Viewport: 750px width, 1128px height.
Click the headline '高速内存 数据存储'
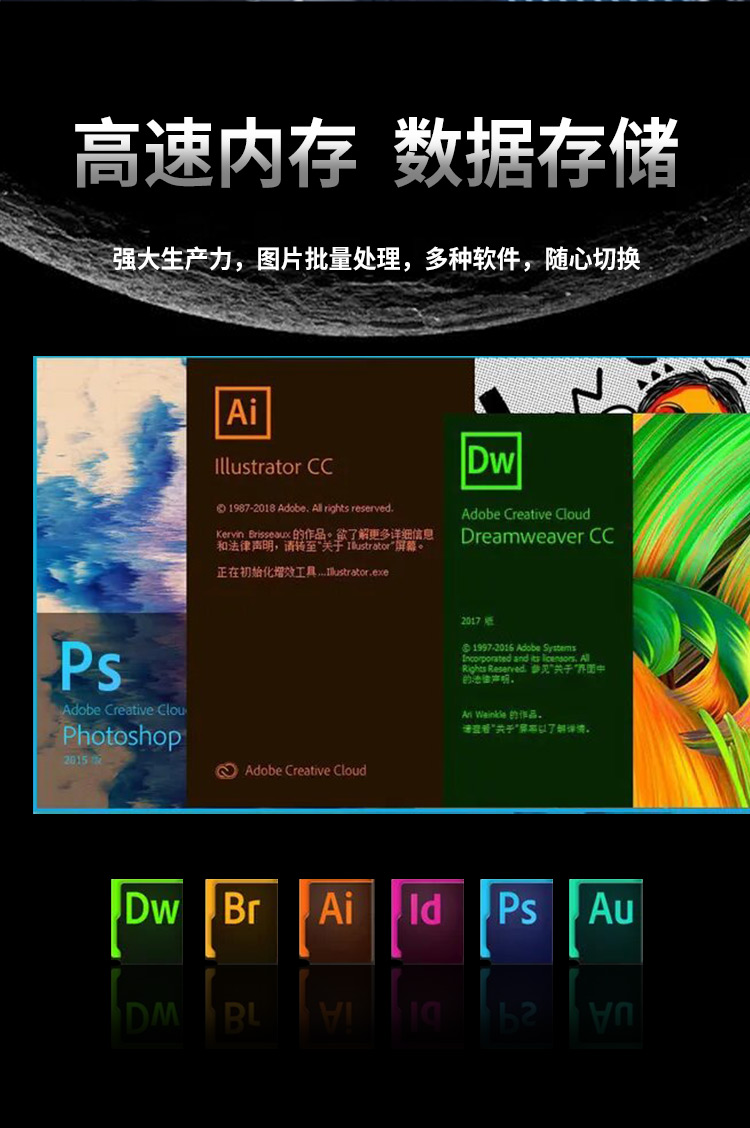(x=376, y=153)
